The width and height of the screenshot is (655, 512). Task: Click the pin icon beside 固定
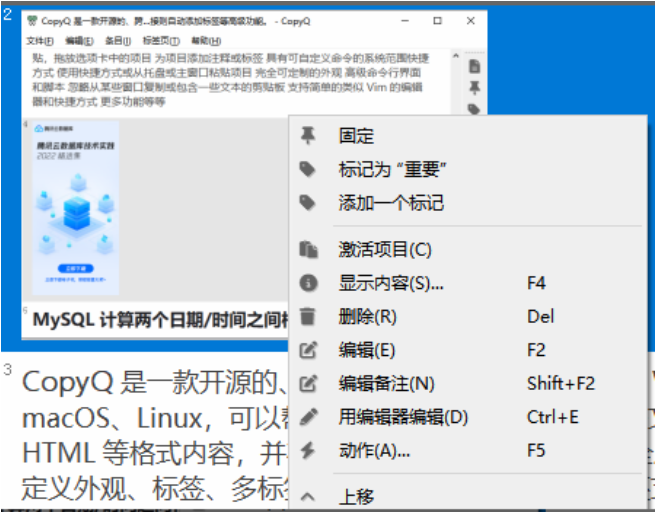click(x=308, y=136)
